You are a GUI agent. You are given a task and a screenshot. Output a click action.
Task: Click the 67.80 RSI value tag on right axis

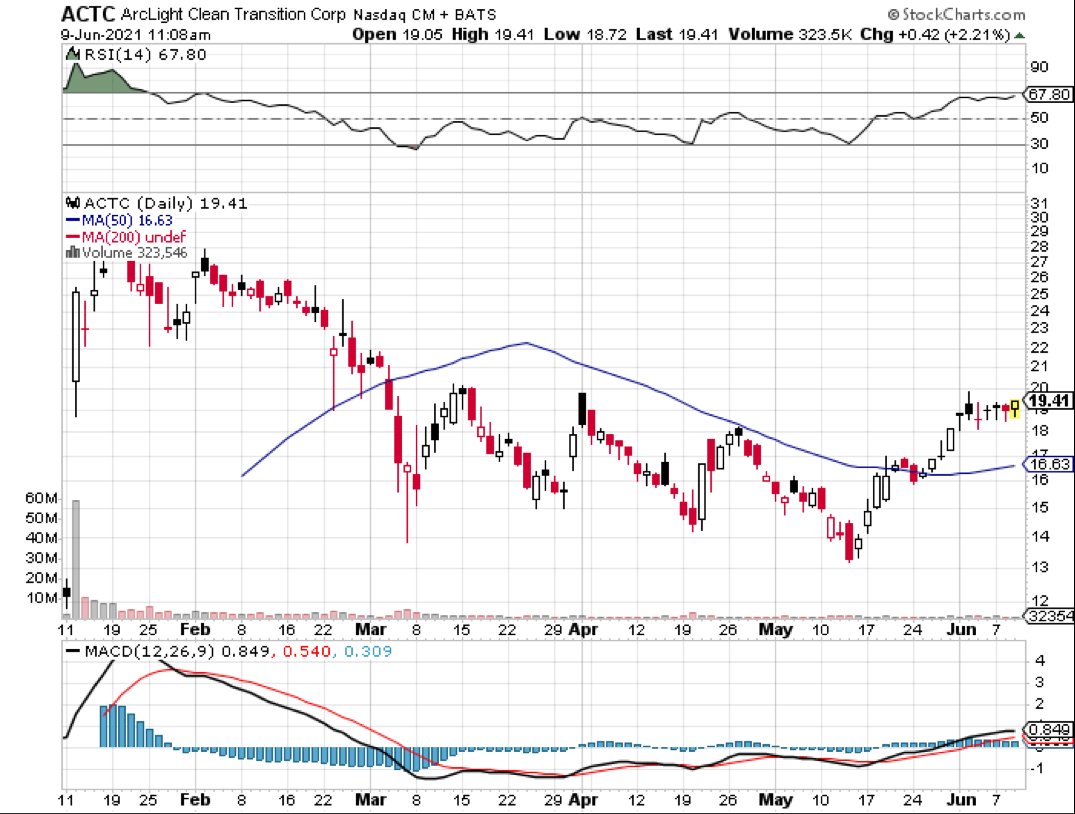point(1049,95)
